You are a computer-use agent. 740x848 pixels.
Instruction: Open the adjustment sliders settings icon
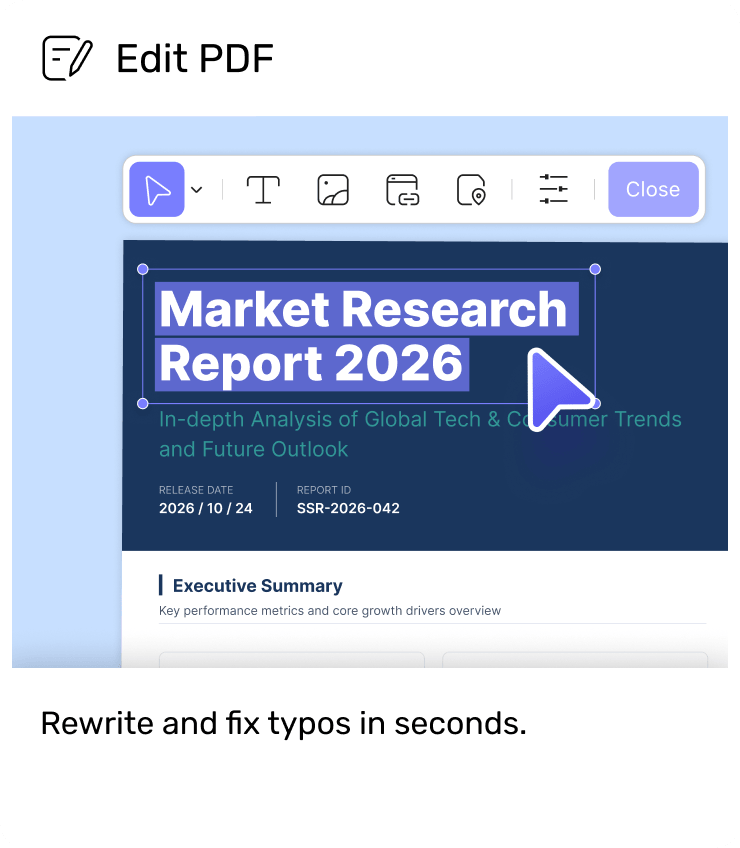(553, 189)
